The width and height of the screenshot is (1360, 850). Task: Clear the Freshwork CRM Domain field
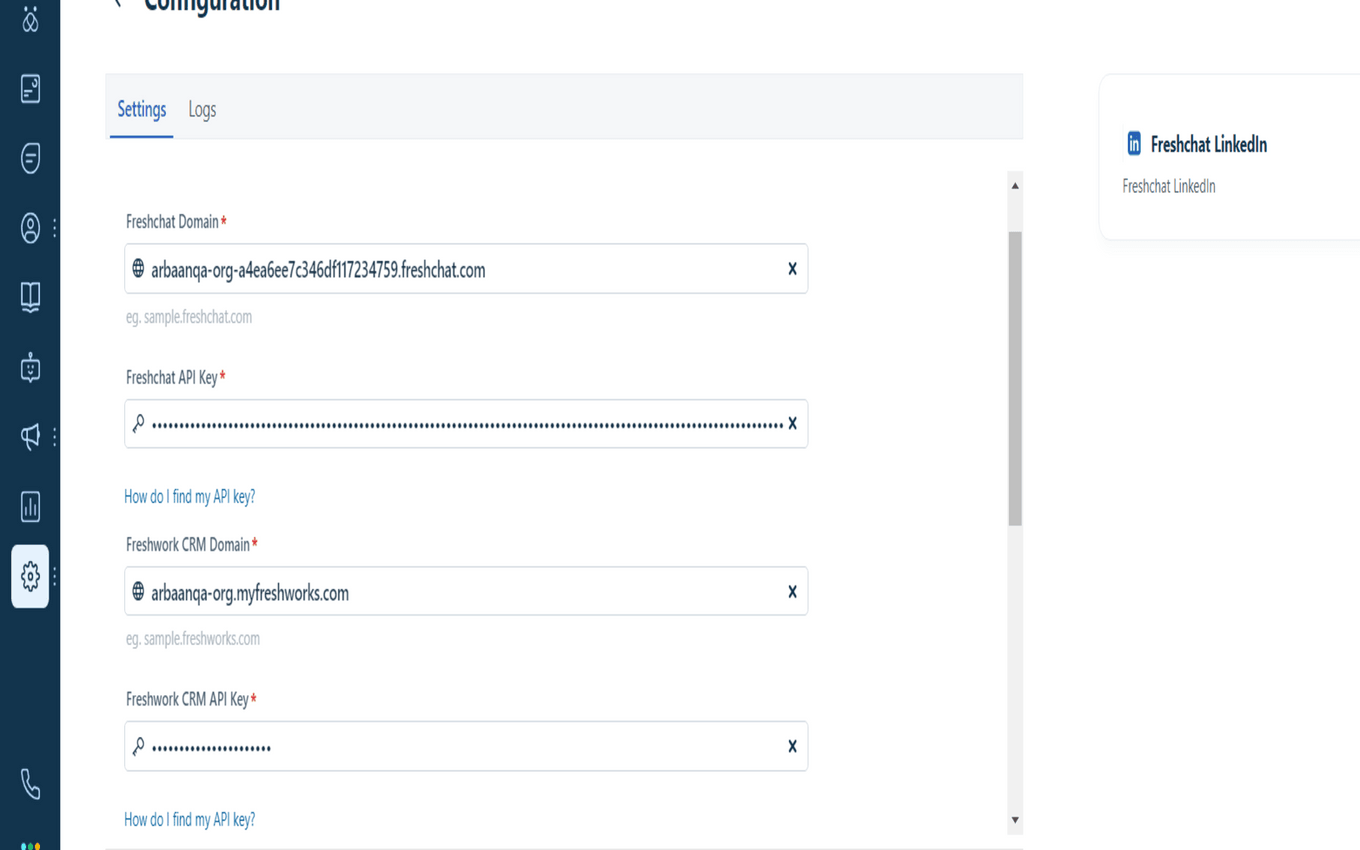point(792,591)
